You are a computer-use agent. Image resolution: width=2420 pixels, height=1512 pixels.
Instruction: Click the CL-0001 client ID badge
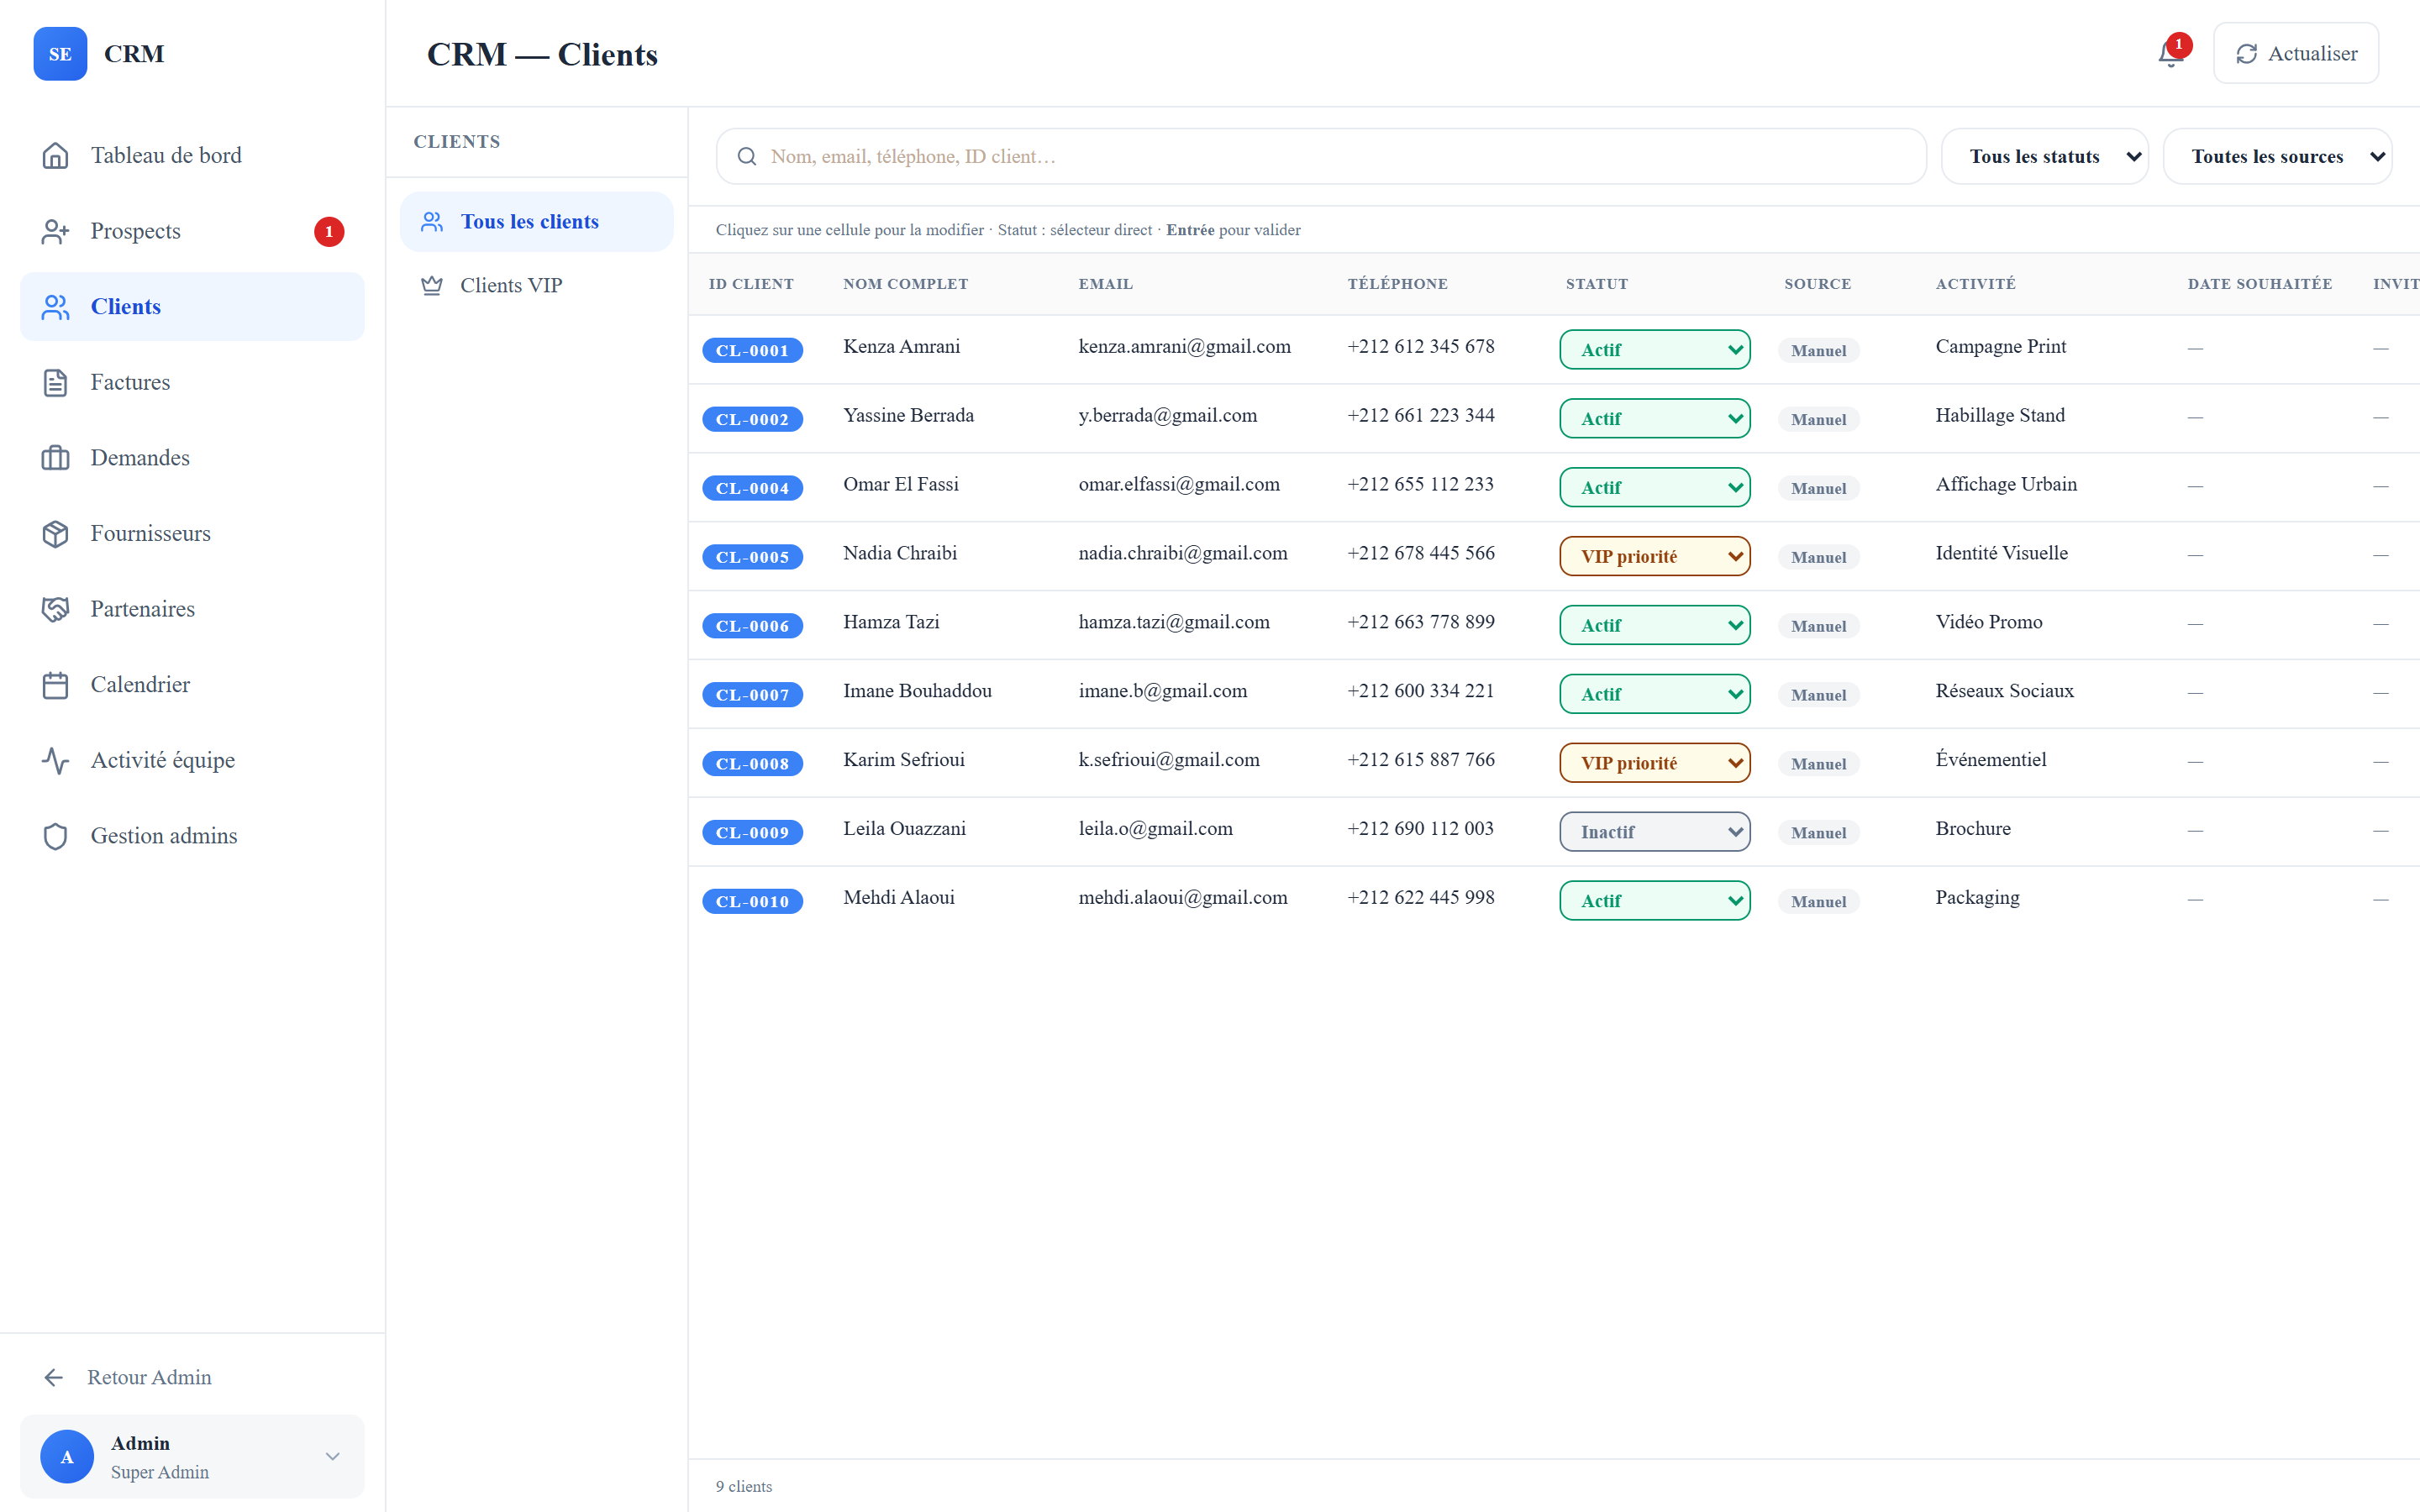[x=753, y=351]
